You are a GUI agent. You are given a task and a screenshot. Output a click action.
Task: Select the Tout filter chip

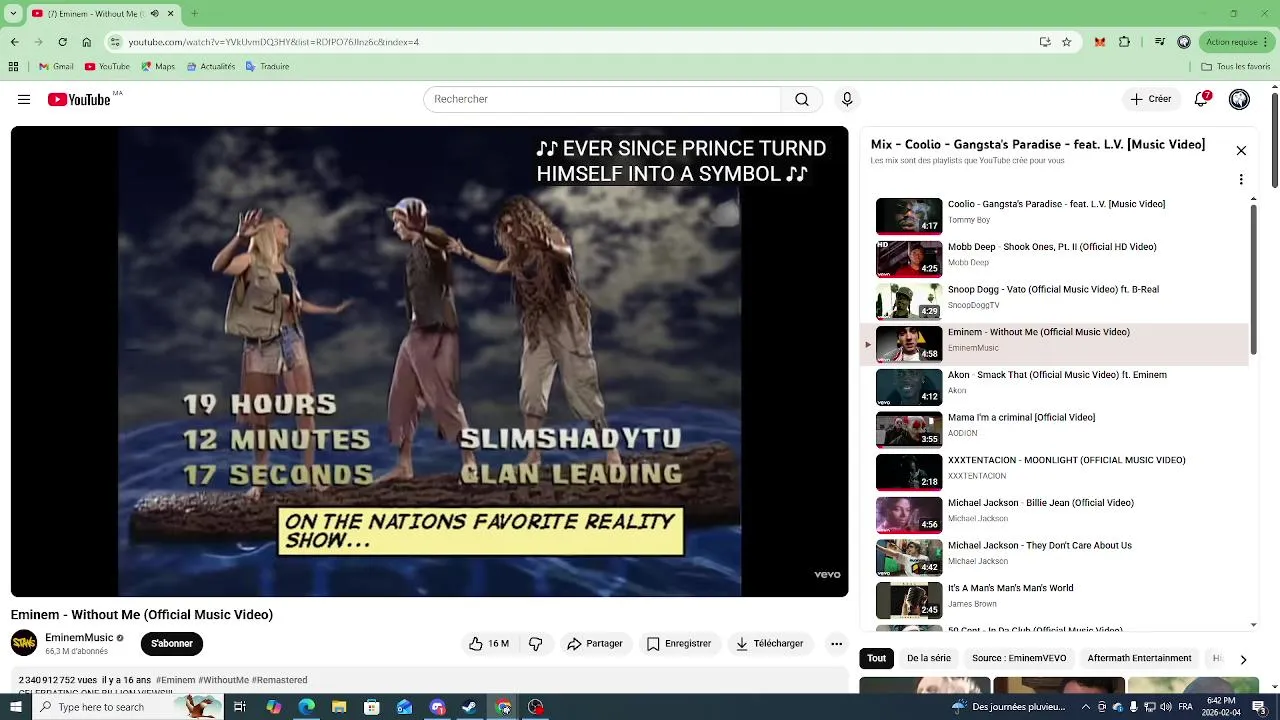pyautogui.click(x=877, y=658)
